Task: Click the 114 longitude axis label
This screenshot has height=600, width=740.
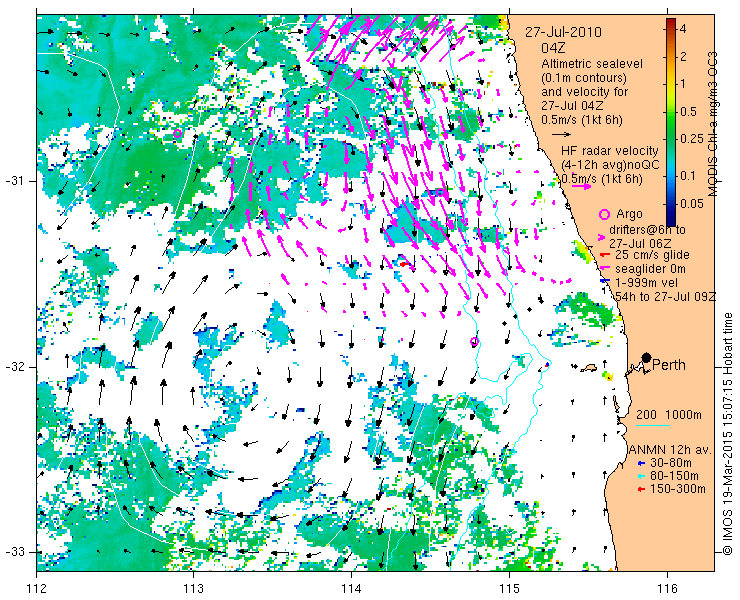Action: click(352, 589)
